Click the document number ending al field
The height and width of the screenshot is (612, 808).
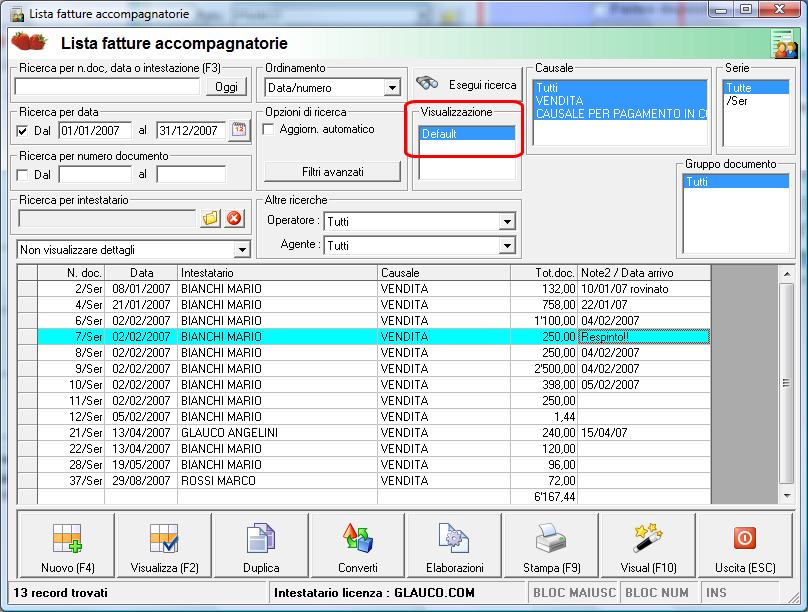click(191, 175)
